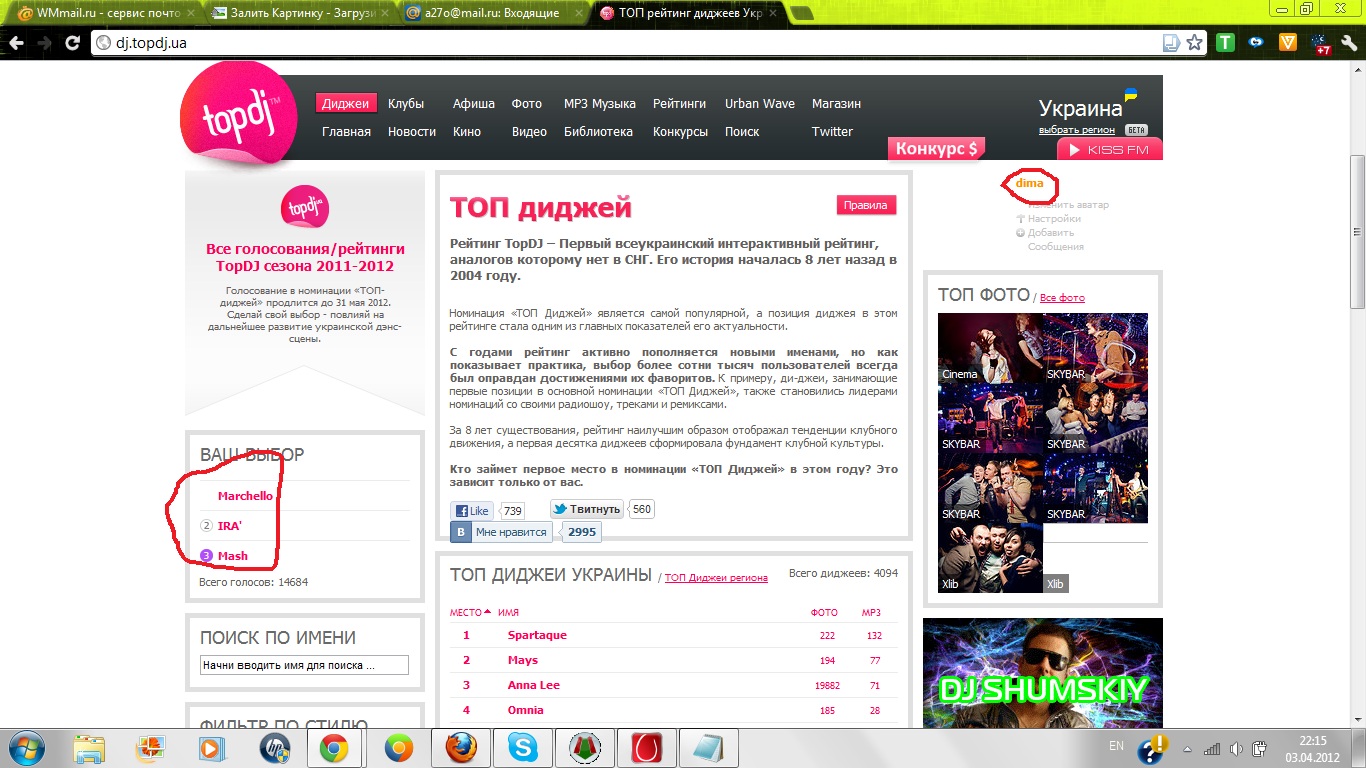Open the Рейтинги menu item
Screen dimensions: 1366x768
[680, 104]
